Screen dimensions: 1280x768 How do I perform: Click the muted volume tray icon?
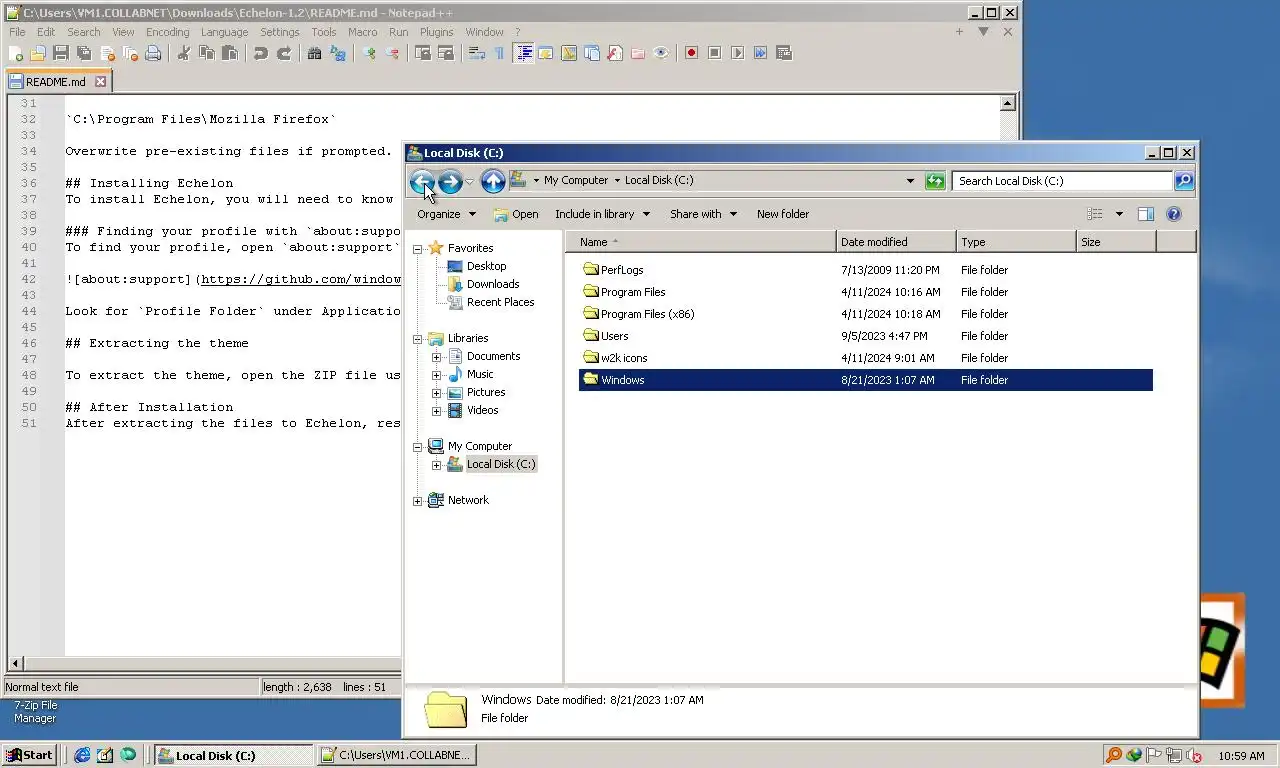tap(1194, 755)
